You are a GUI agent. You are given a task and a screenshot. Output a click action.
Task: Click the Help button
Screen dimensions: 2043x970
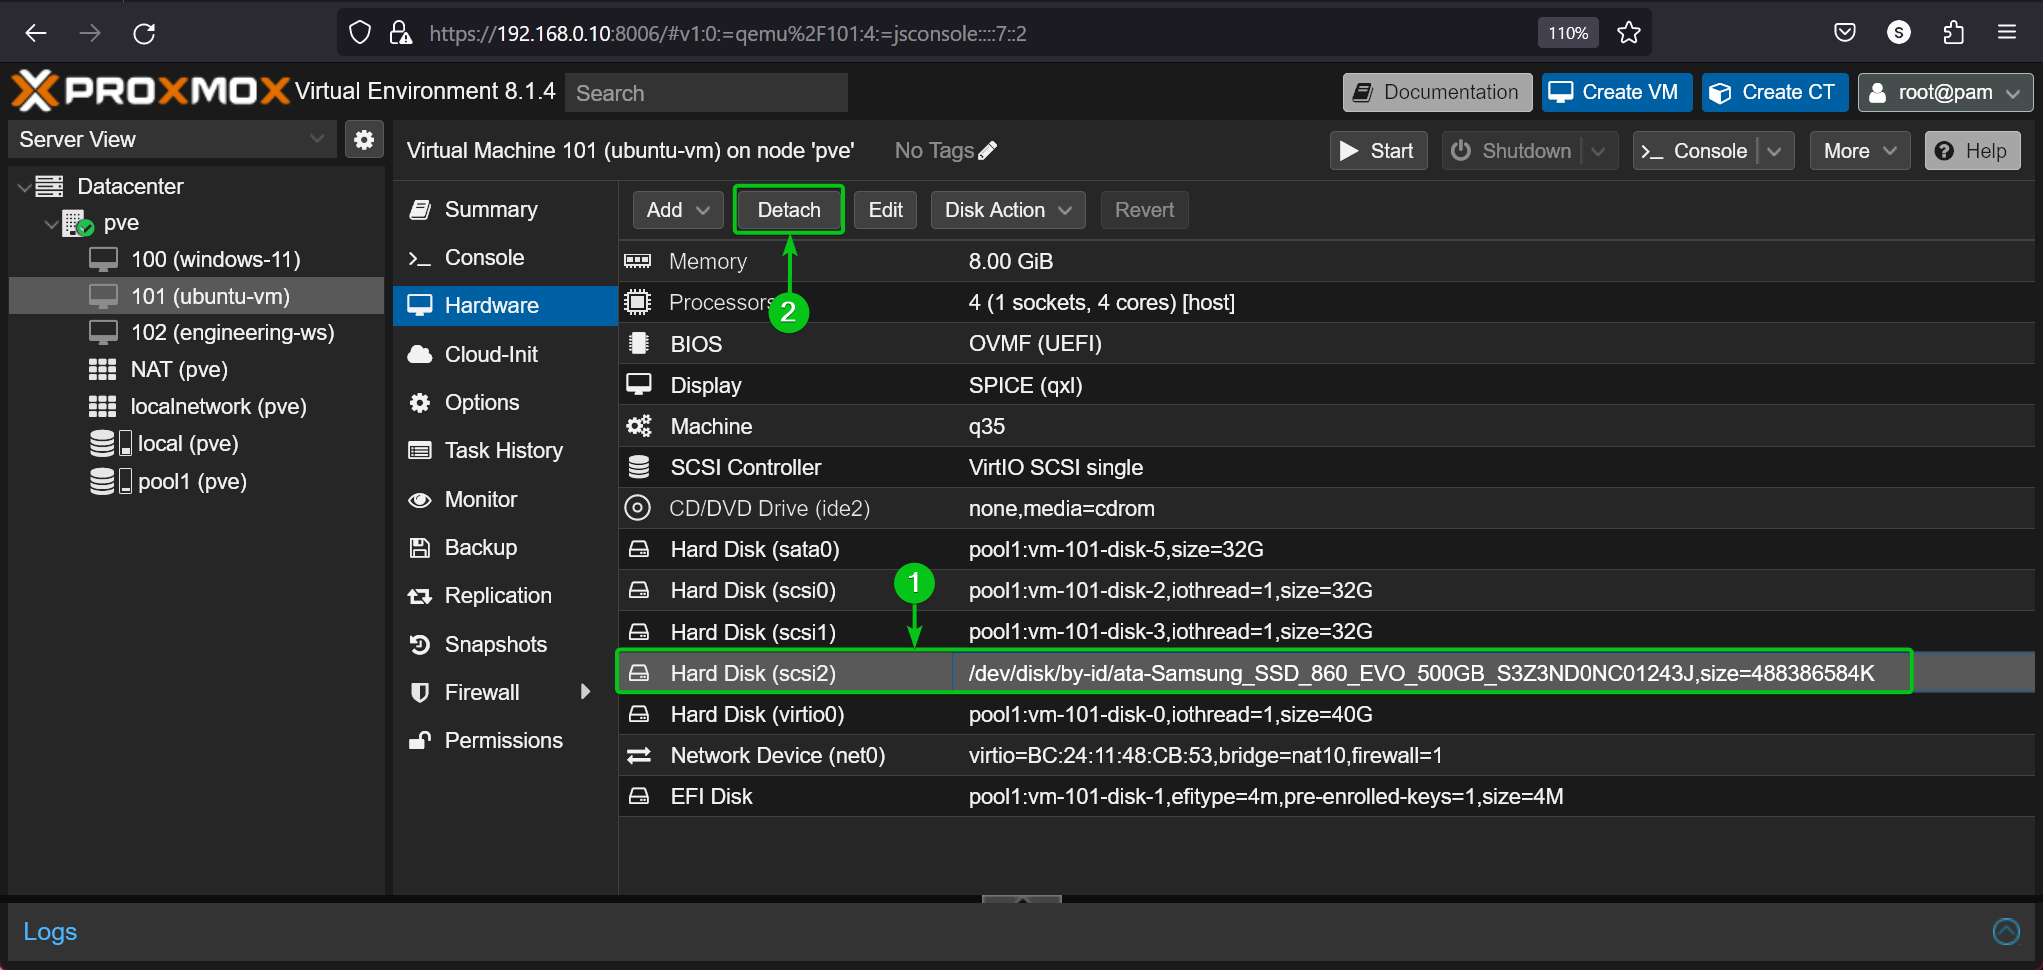click(1972, 151)
